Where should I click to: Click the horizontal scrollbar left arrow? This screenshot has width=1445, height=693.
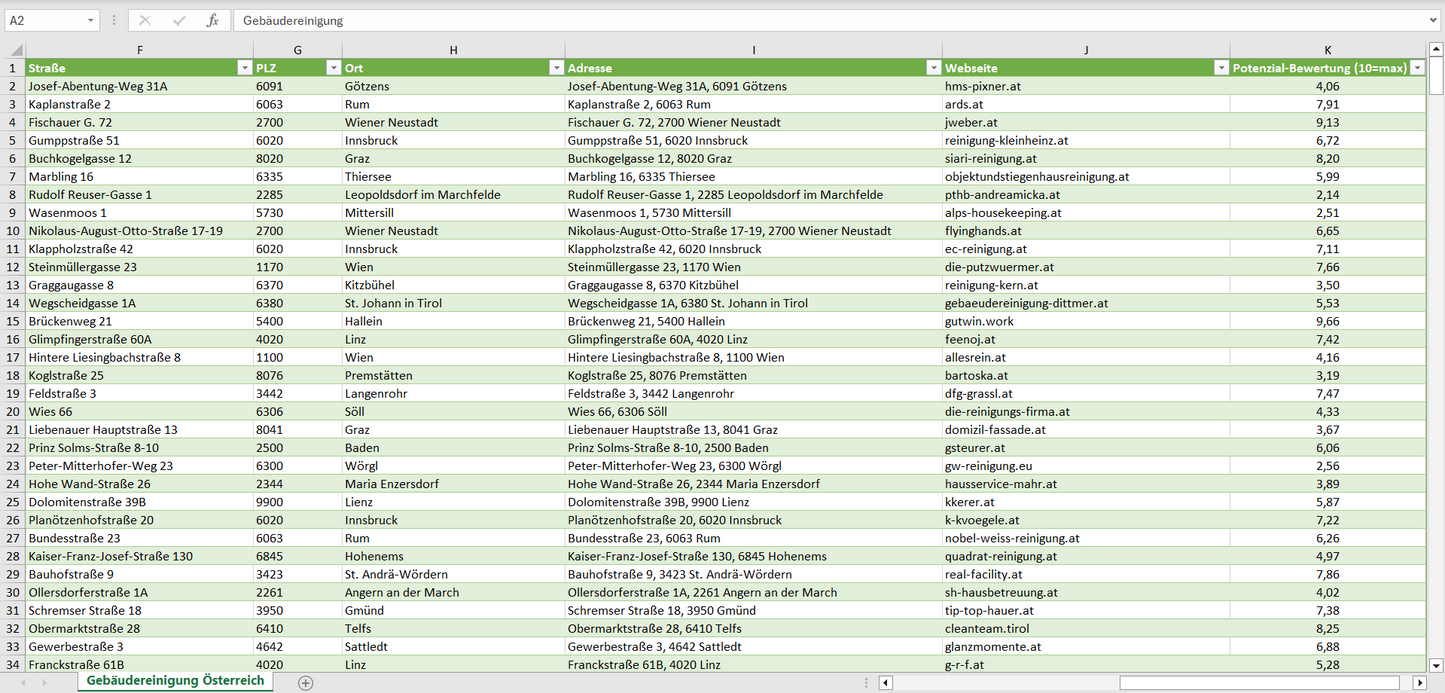pyautogui.click(x=885, y=683)
